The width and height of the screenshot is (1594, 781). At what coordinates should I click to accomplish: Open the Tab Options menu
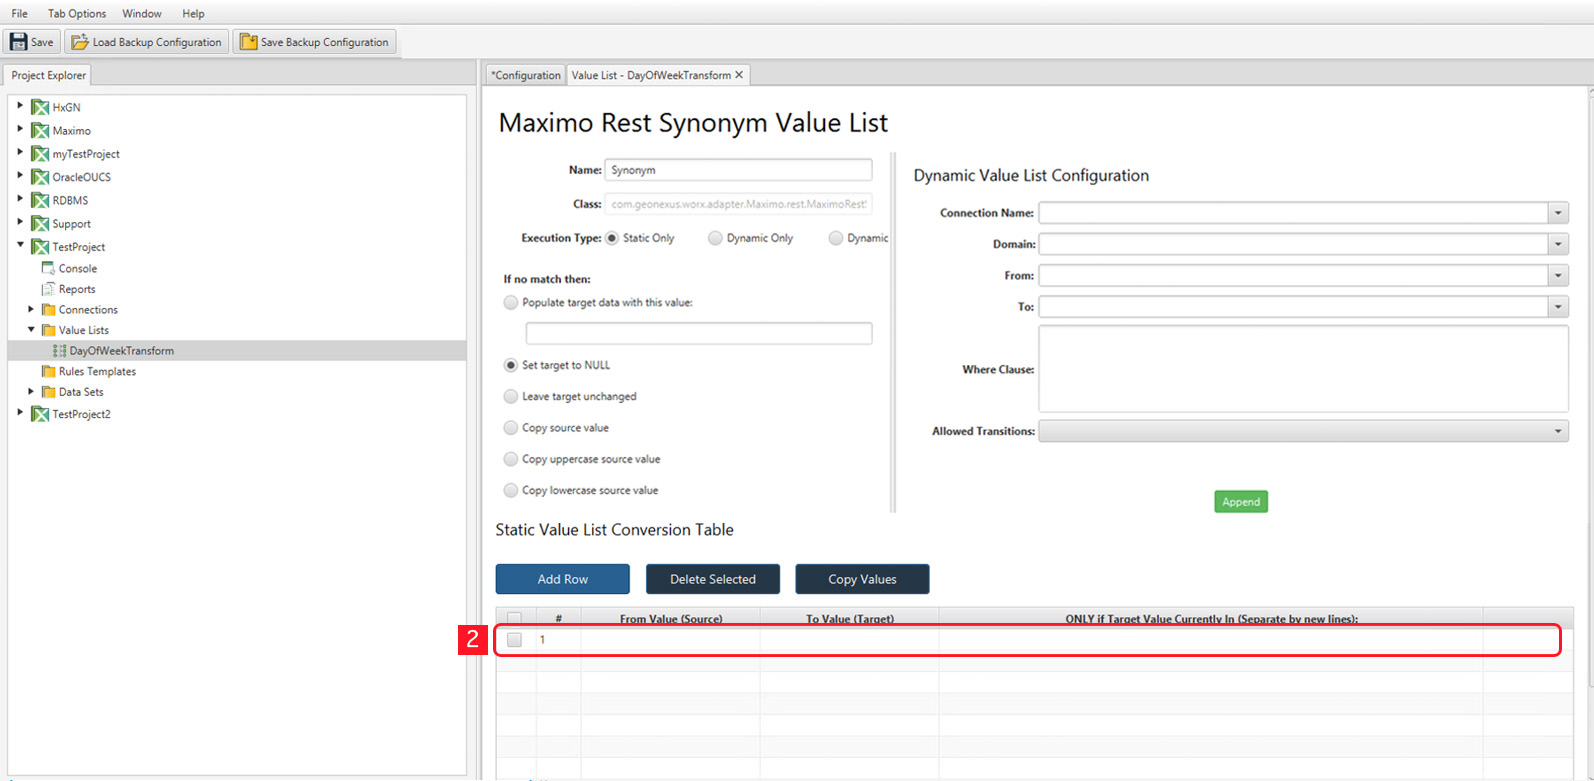pyautogui.click(x=77, y=14)
